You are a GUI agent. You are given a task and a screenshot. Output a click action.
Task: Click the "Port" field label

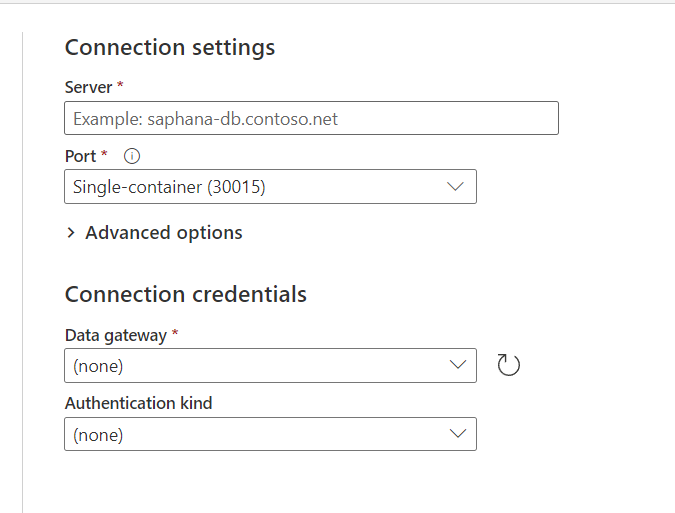(x=80, y=156)
